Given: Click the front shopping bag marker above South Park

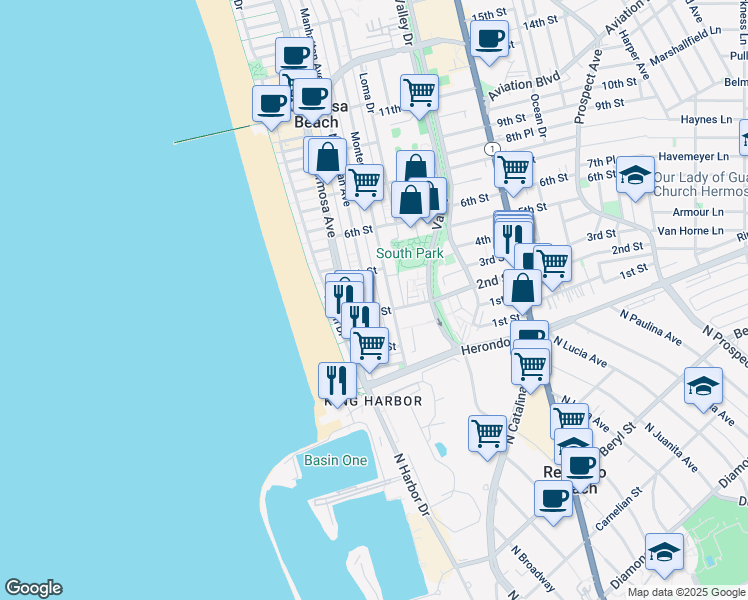Looking at the screenshot, I should tap(411, 202).
